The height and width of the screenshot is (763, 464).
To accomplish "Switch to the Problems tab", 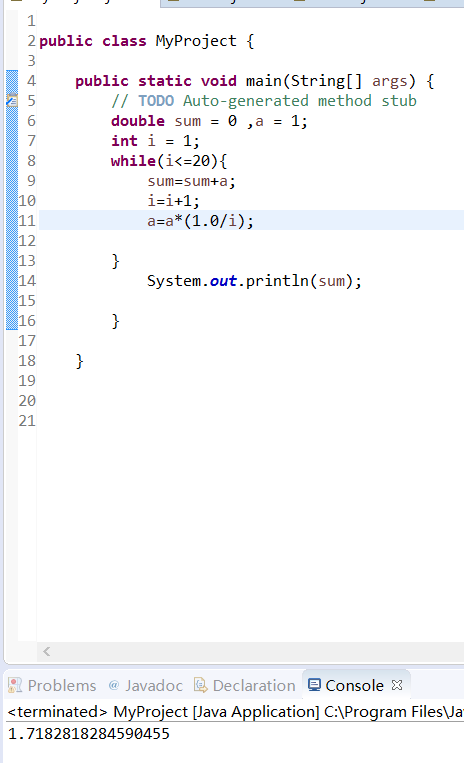I will (53, 685).
